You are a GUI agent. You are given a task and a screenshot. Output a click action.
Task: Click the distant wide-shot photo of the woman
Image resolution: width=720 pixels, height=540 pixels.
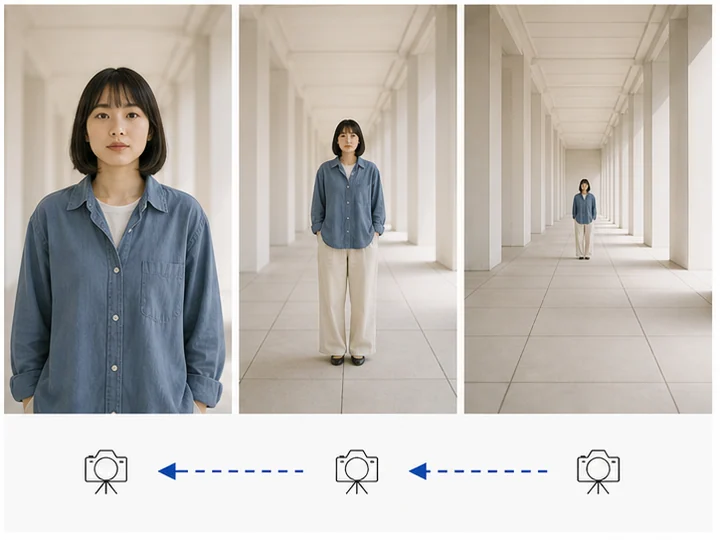(x=588, y=209)
